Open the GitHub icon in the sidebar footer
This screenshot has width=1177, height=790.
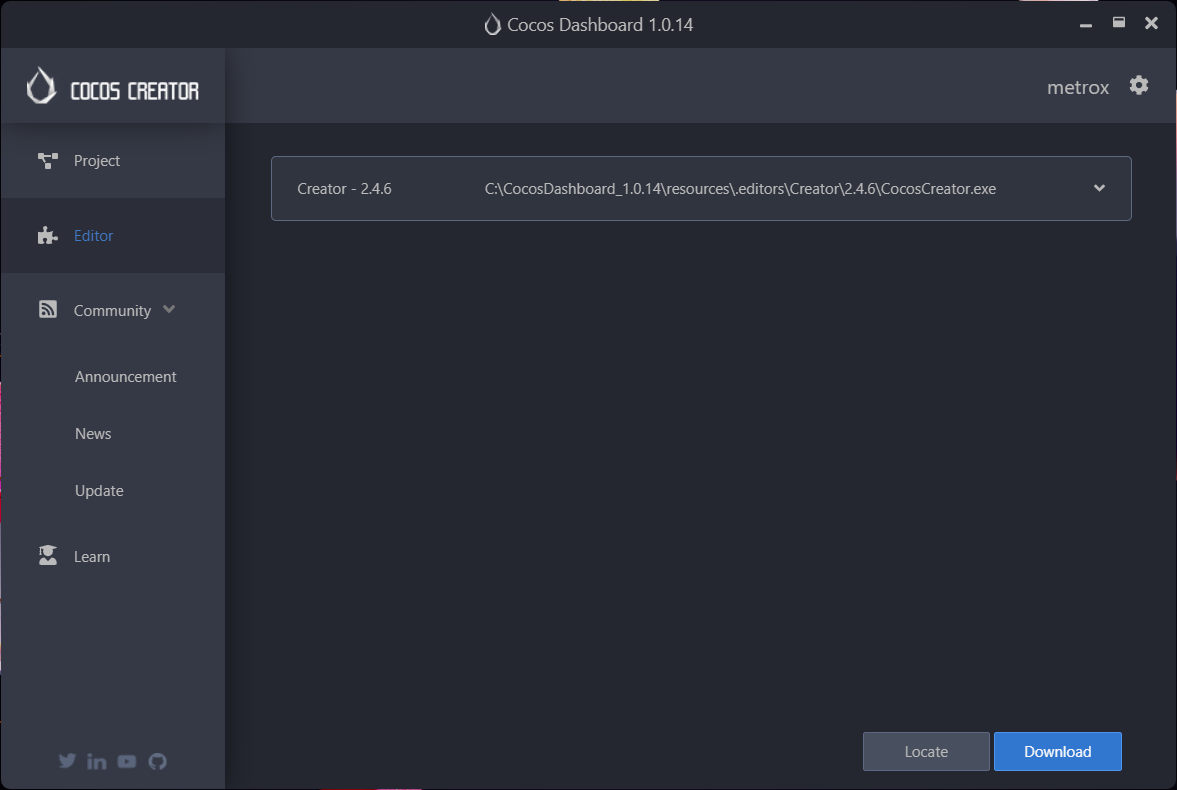[x=157, y=761]
